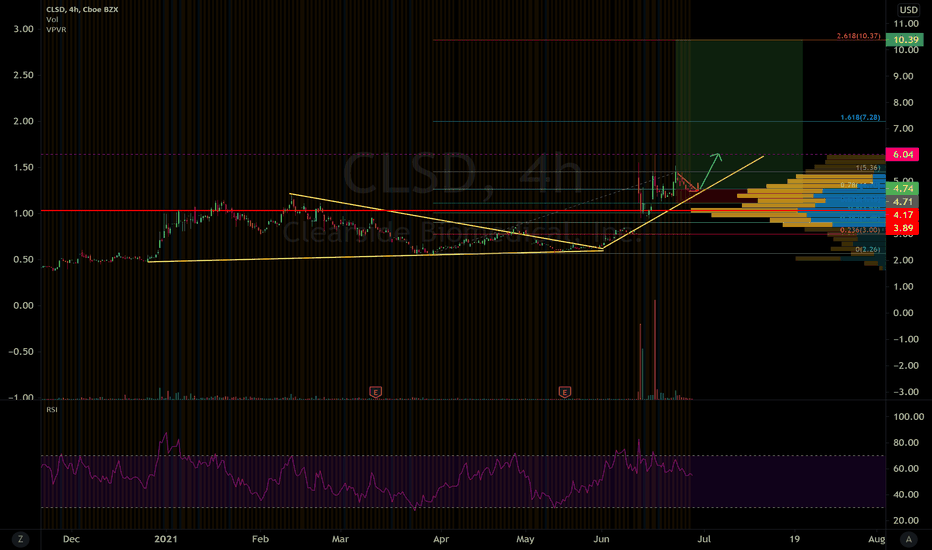Image resolution: width=932 pixels, height=550 pixels.
Task: Click the Feb label on time axis
Action: pyautogui.click(x=260, y=539)
